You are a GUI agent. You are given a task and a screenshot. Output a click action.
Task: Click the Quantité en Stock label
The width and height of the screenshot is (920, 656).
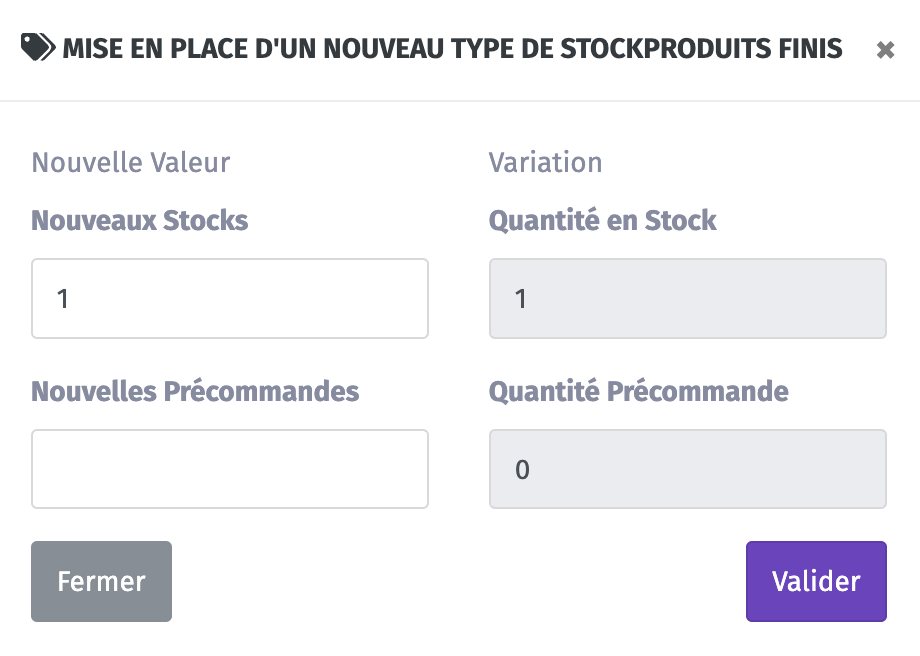point(603,221)
